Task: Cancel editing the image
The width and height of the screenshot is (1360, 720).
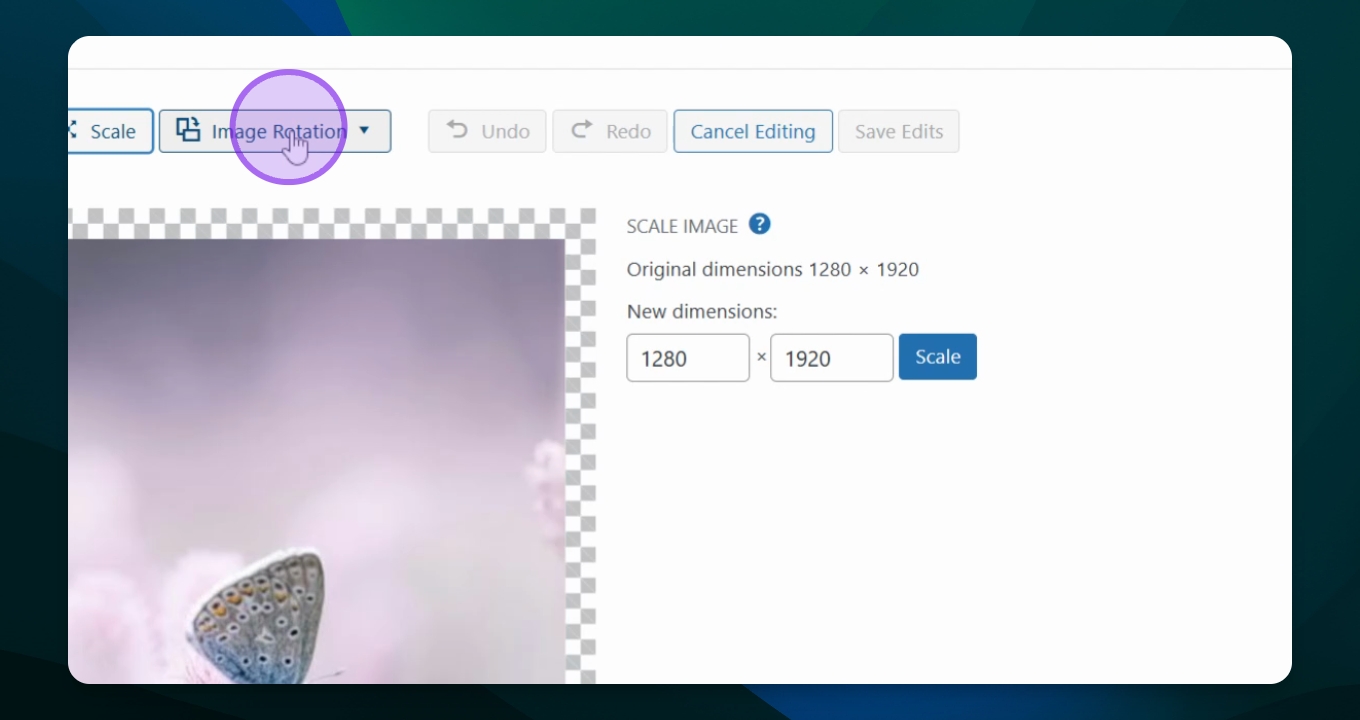Action: click(753, 131)
